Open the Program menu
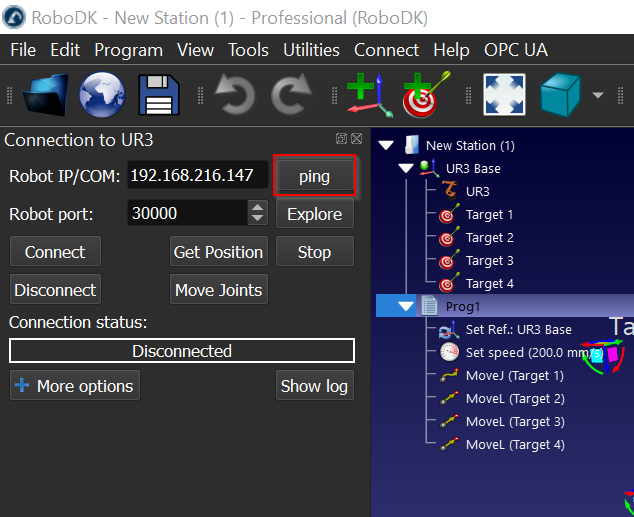The image size is (634, 517). tap(129, 50)
